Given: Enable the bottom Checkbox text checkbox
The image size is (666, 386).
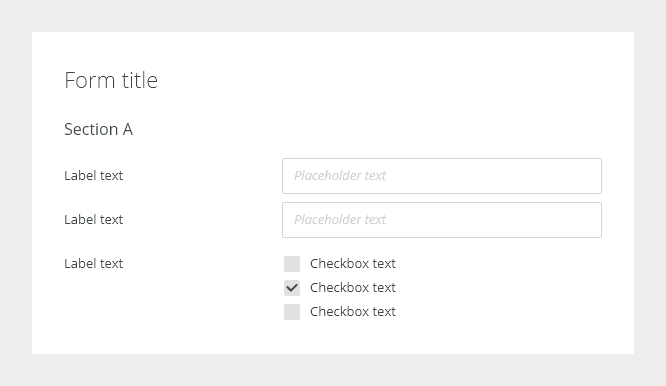Looking at the screenshot, I should click(x=292, y=312).
